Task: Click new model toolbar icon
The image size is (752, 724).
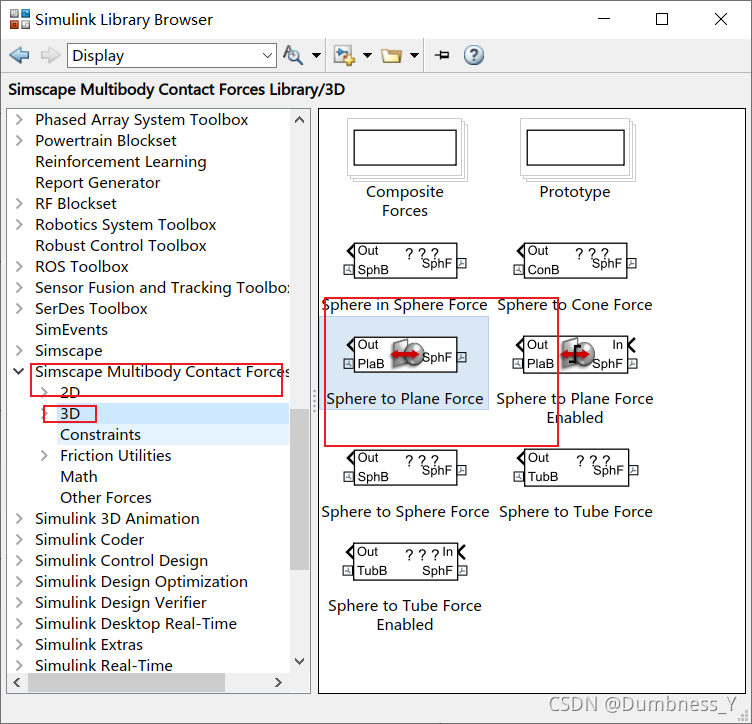Action: pos(344,56)
